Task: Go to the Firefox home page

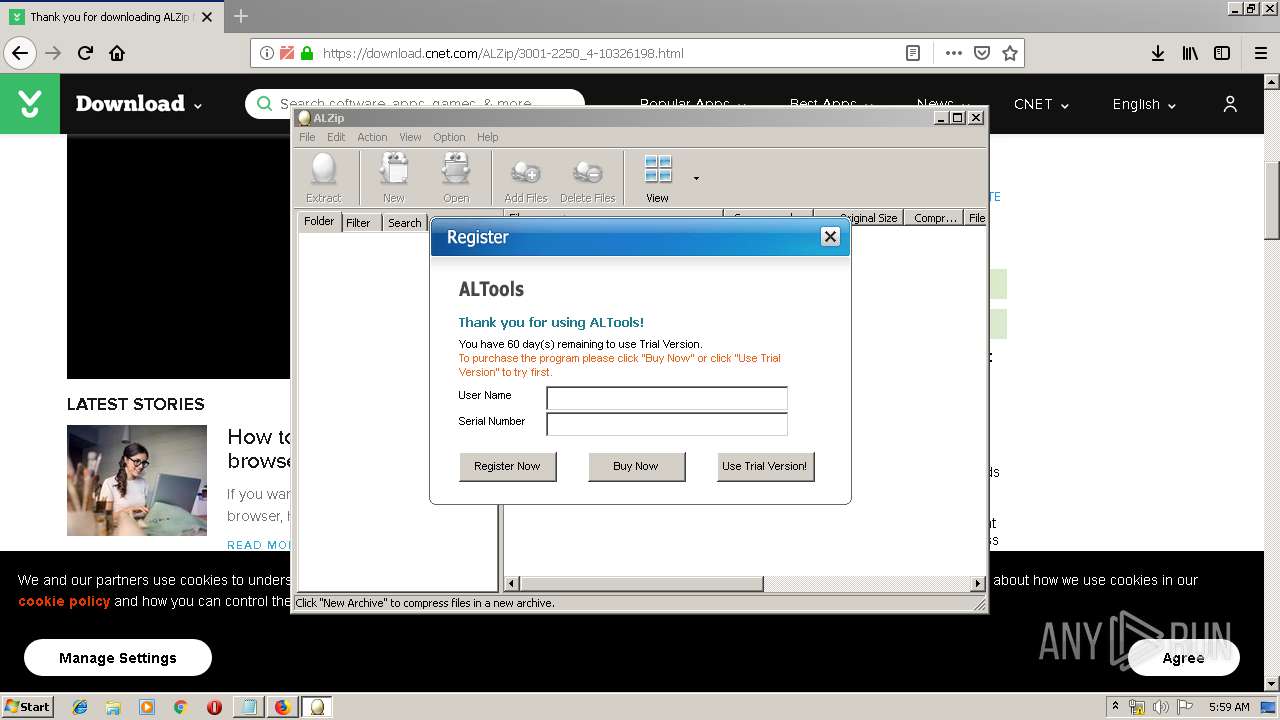Action: (117, 53)
